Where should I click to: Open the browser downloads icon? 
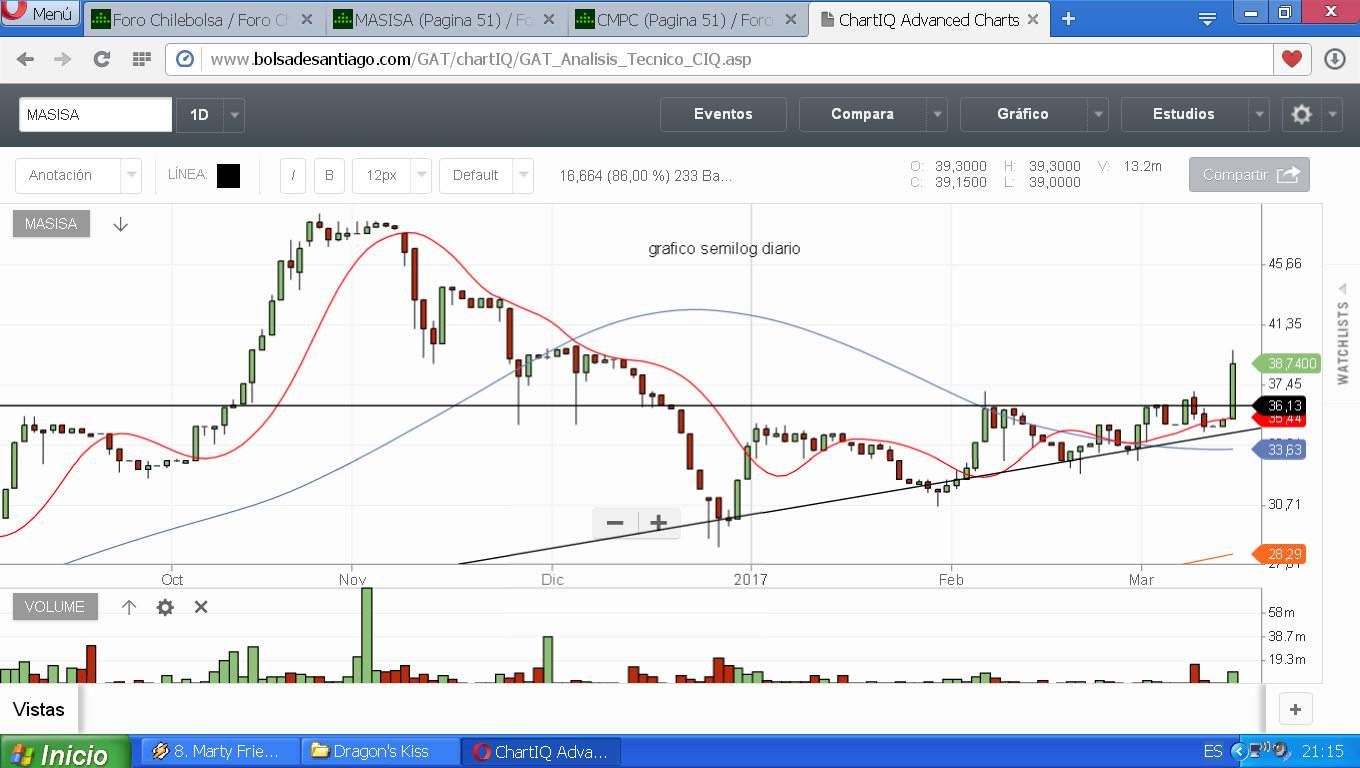point(1335,59)
